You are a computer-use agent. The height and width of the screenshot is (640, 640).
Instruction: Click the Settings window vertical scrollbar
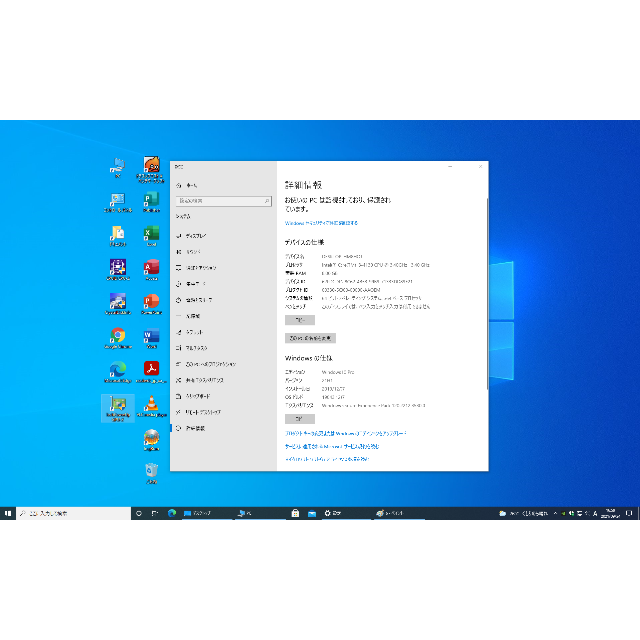[x=487, y=294]
